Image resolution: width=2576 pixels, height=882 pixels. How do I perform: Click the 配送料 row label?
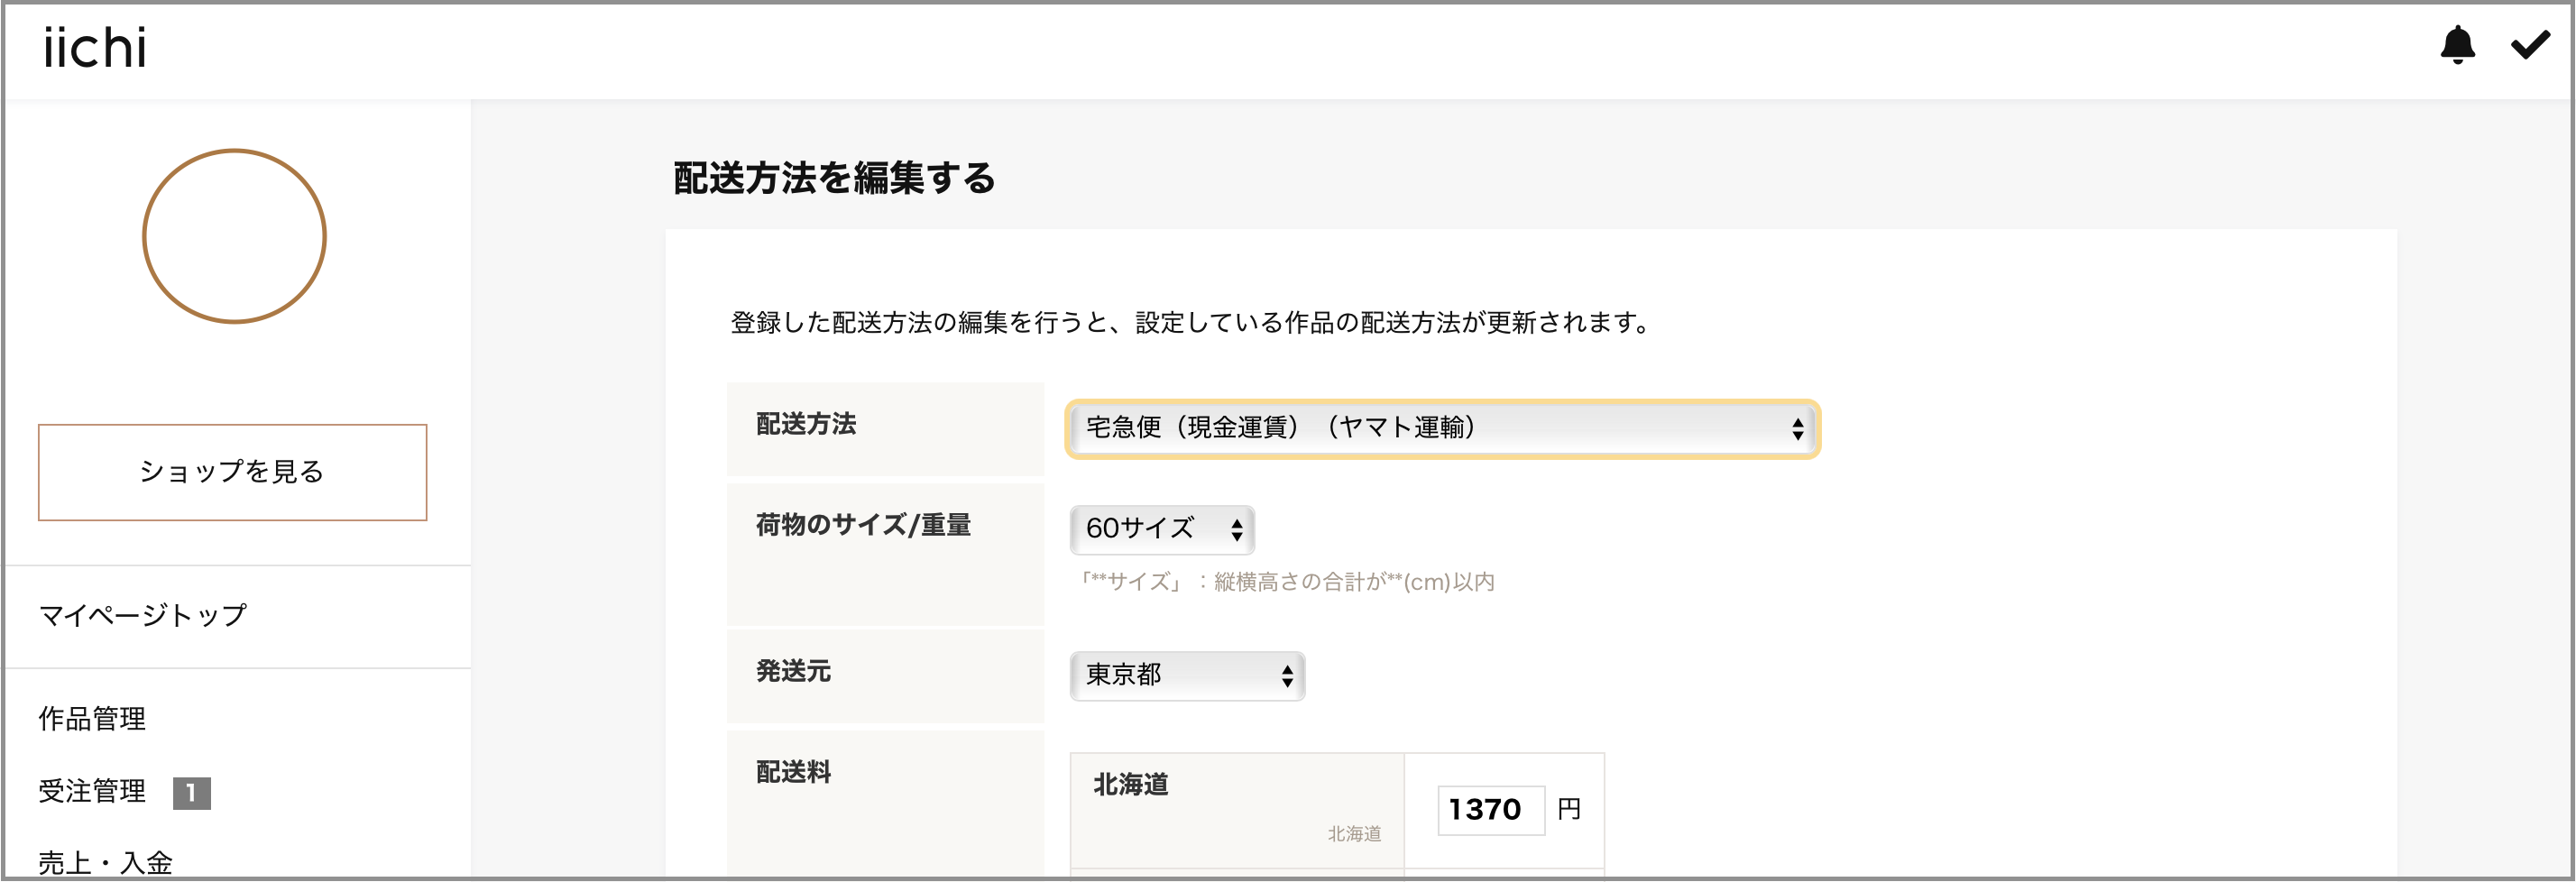[793, 772]
